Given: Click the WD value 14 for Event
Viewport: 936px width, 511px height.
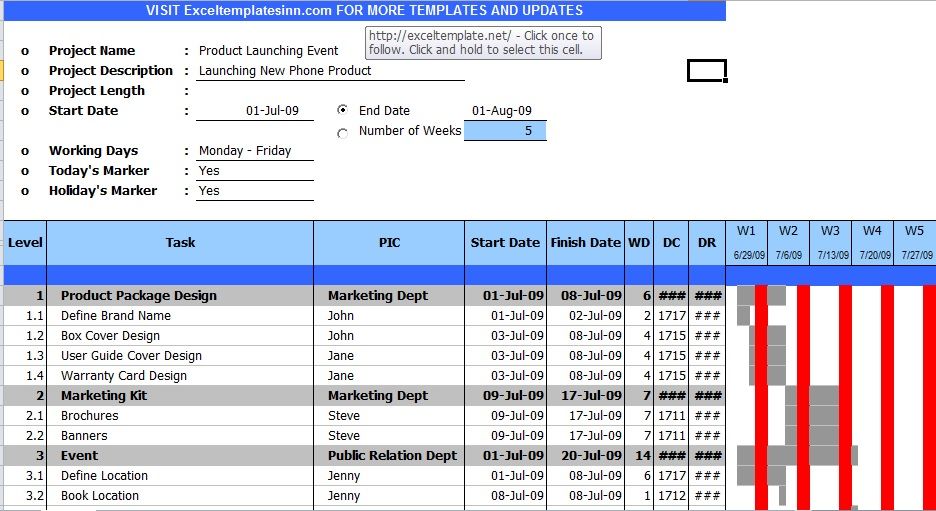Looking at the screenshot, I should point(639,455).
